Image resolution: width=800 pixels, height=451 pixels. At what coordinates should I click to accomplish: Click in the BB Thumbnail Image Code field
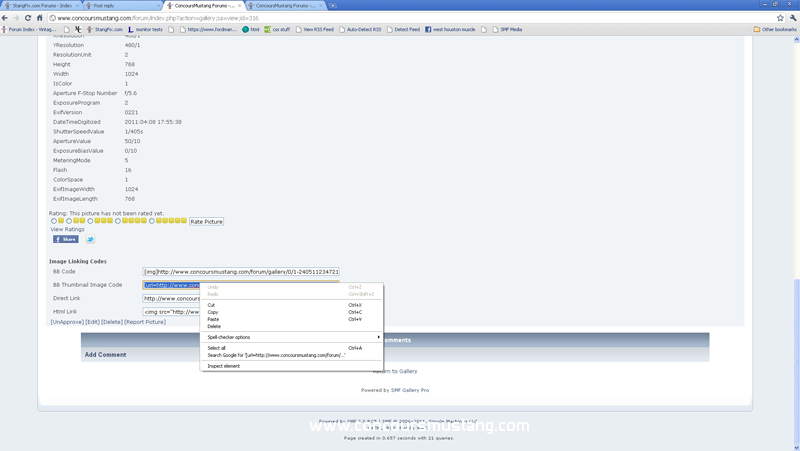pos(171,285)
